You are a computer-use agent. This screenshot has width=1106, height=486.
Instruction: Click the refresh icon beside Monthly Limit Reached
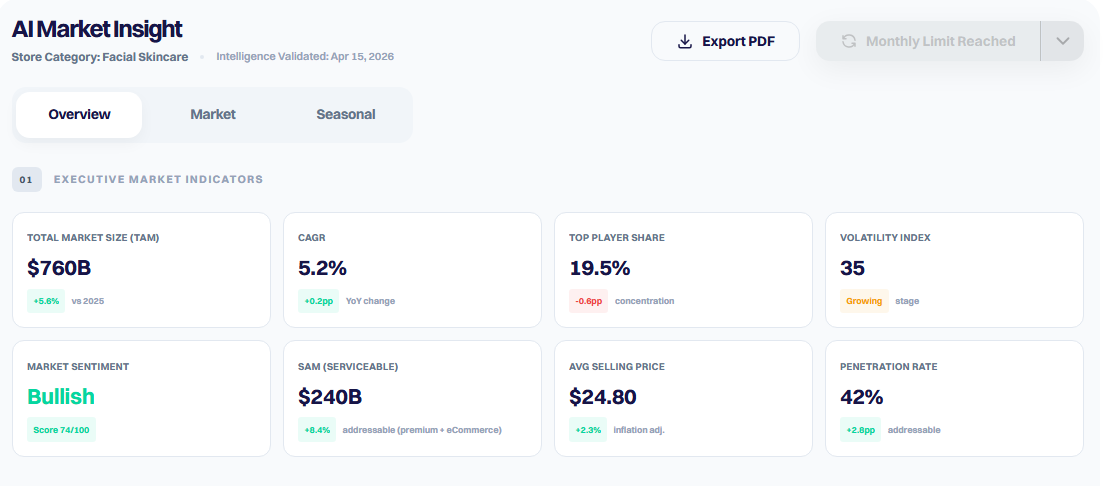(x=849, y=42)
